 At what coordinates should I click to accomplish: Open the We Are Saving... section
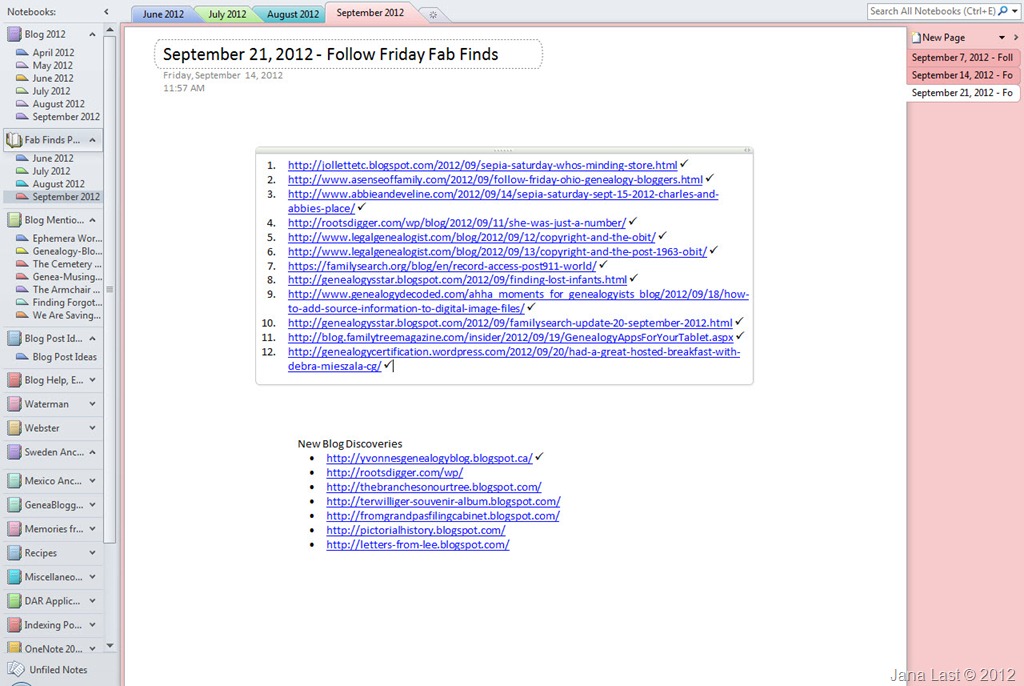(x=67, y=316)
